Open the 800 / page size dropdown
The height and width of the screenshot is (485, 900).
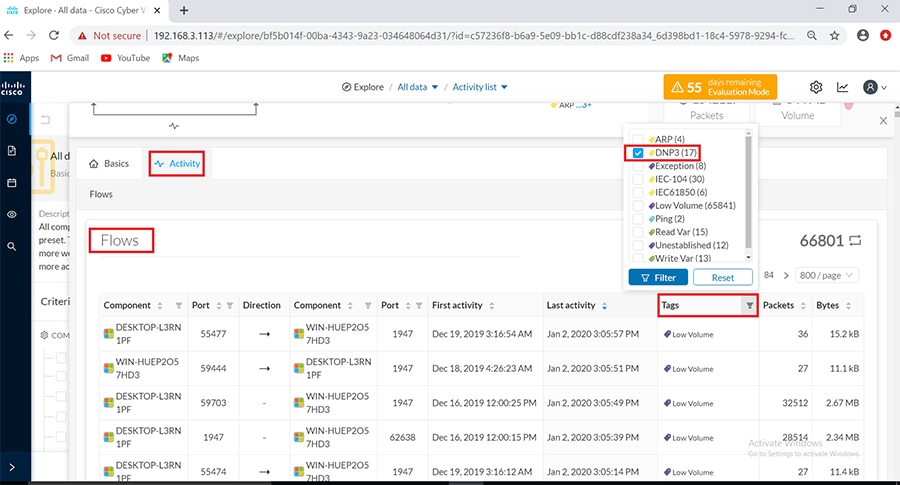(827, 276)
